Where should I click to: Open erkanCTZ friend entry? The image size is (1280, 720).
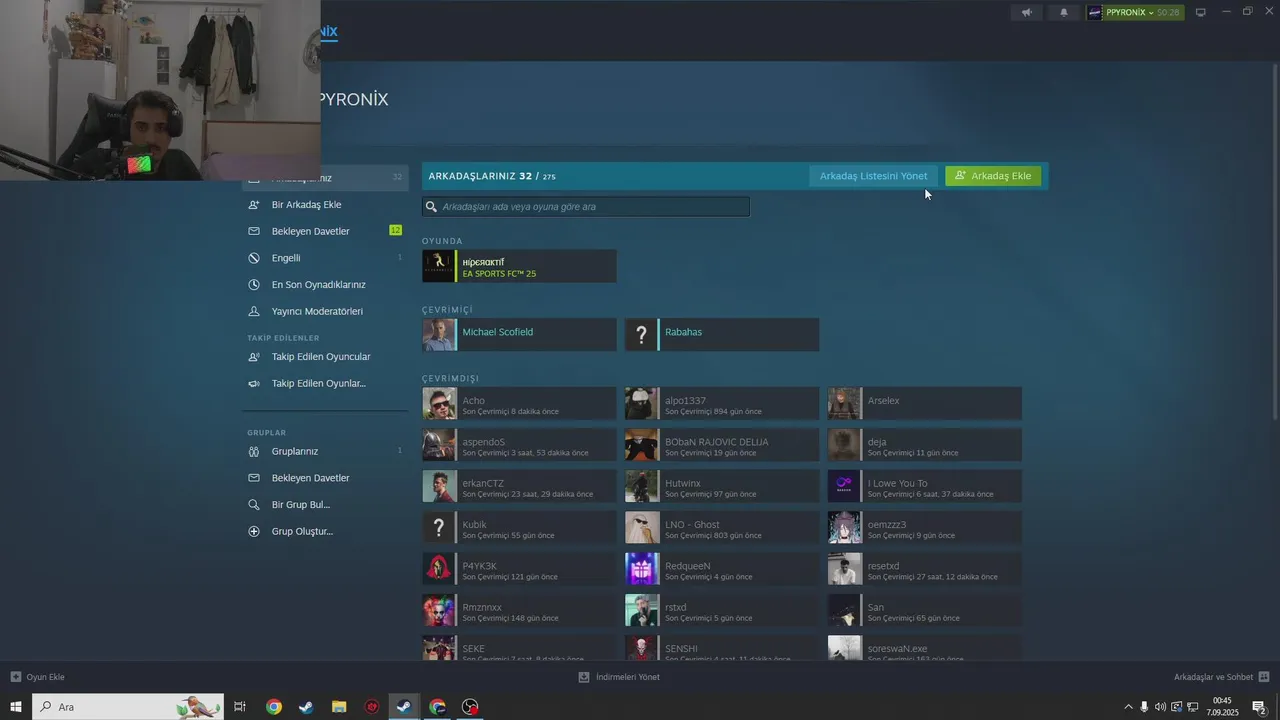click(x=519, y=487)
